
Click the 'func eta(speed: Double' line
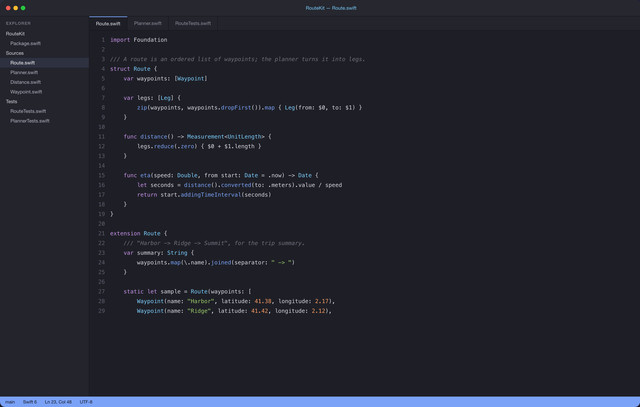[221, 175]
